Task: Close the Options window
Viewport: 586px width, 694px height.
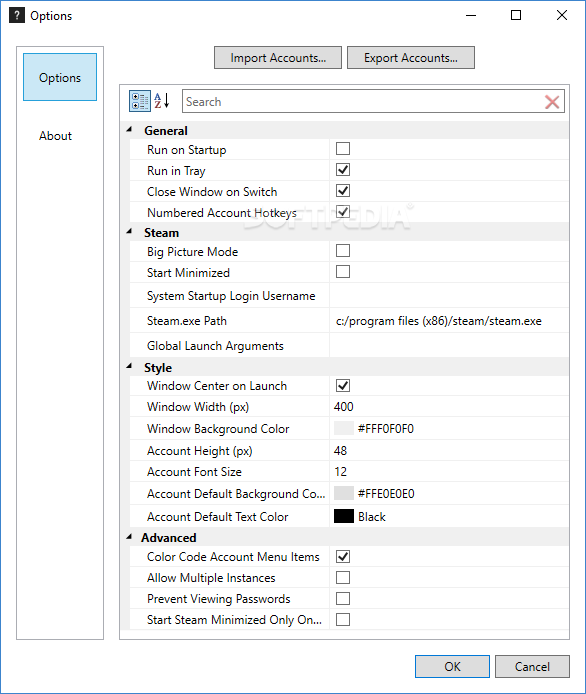Action: pos(562,15)
